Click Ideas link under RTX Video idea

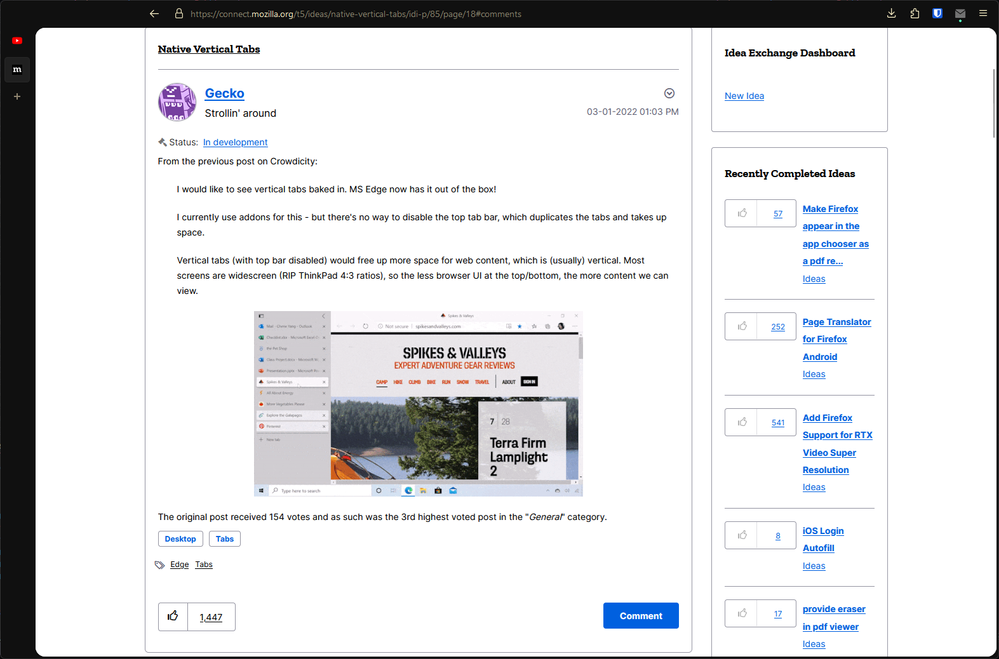[x=814, y=487]
